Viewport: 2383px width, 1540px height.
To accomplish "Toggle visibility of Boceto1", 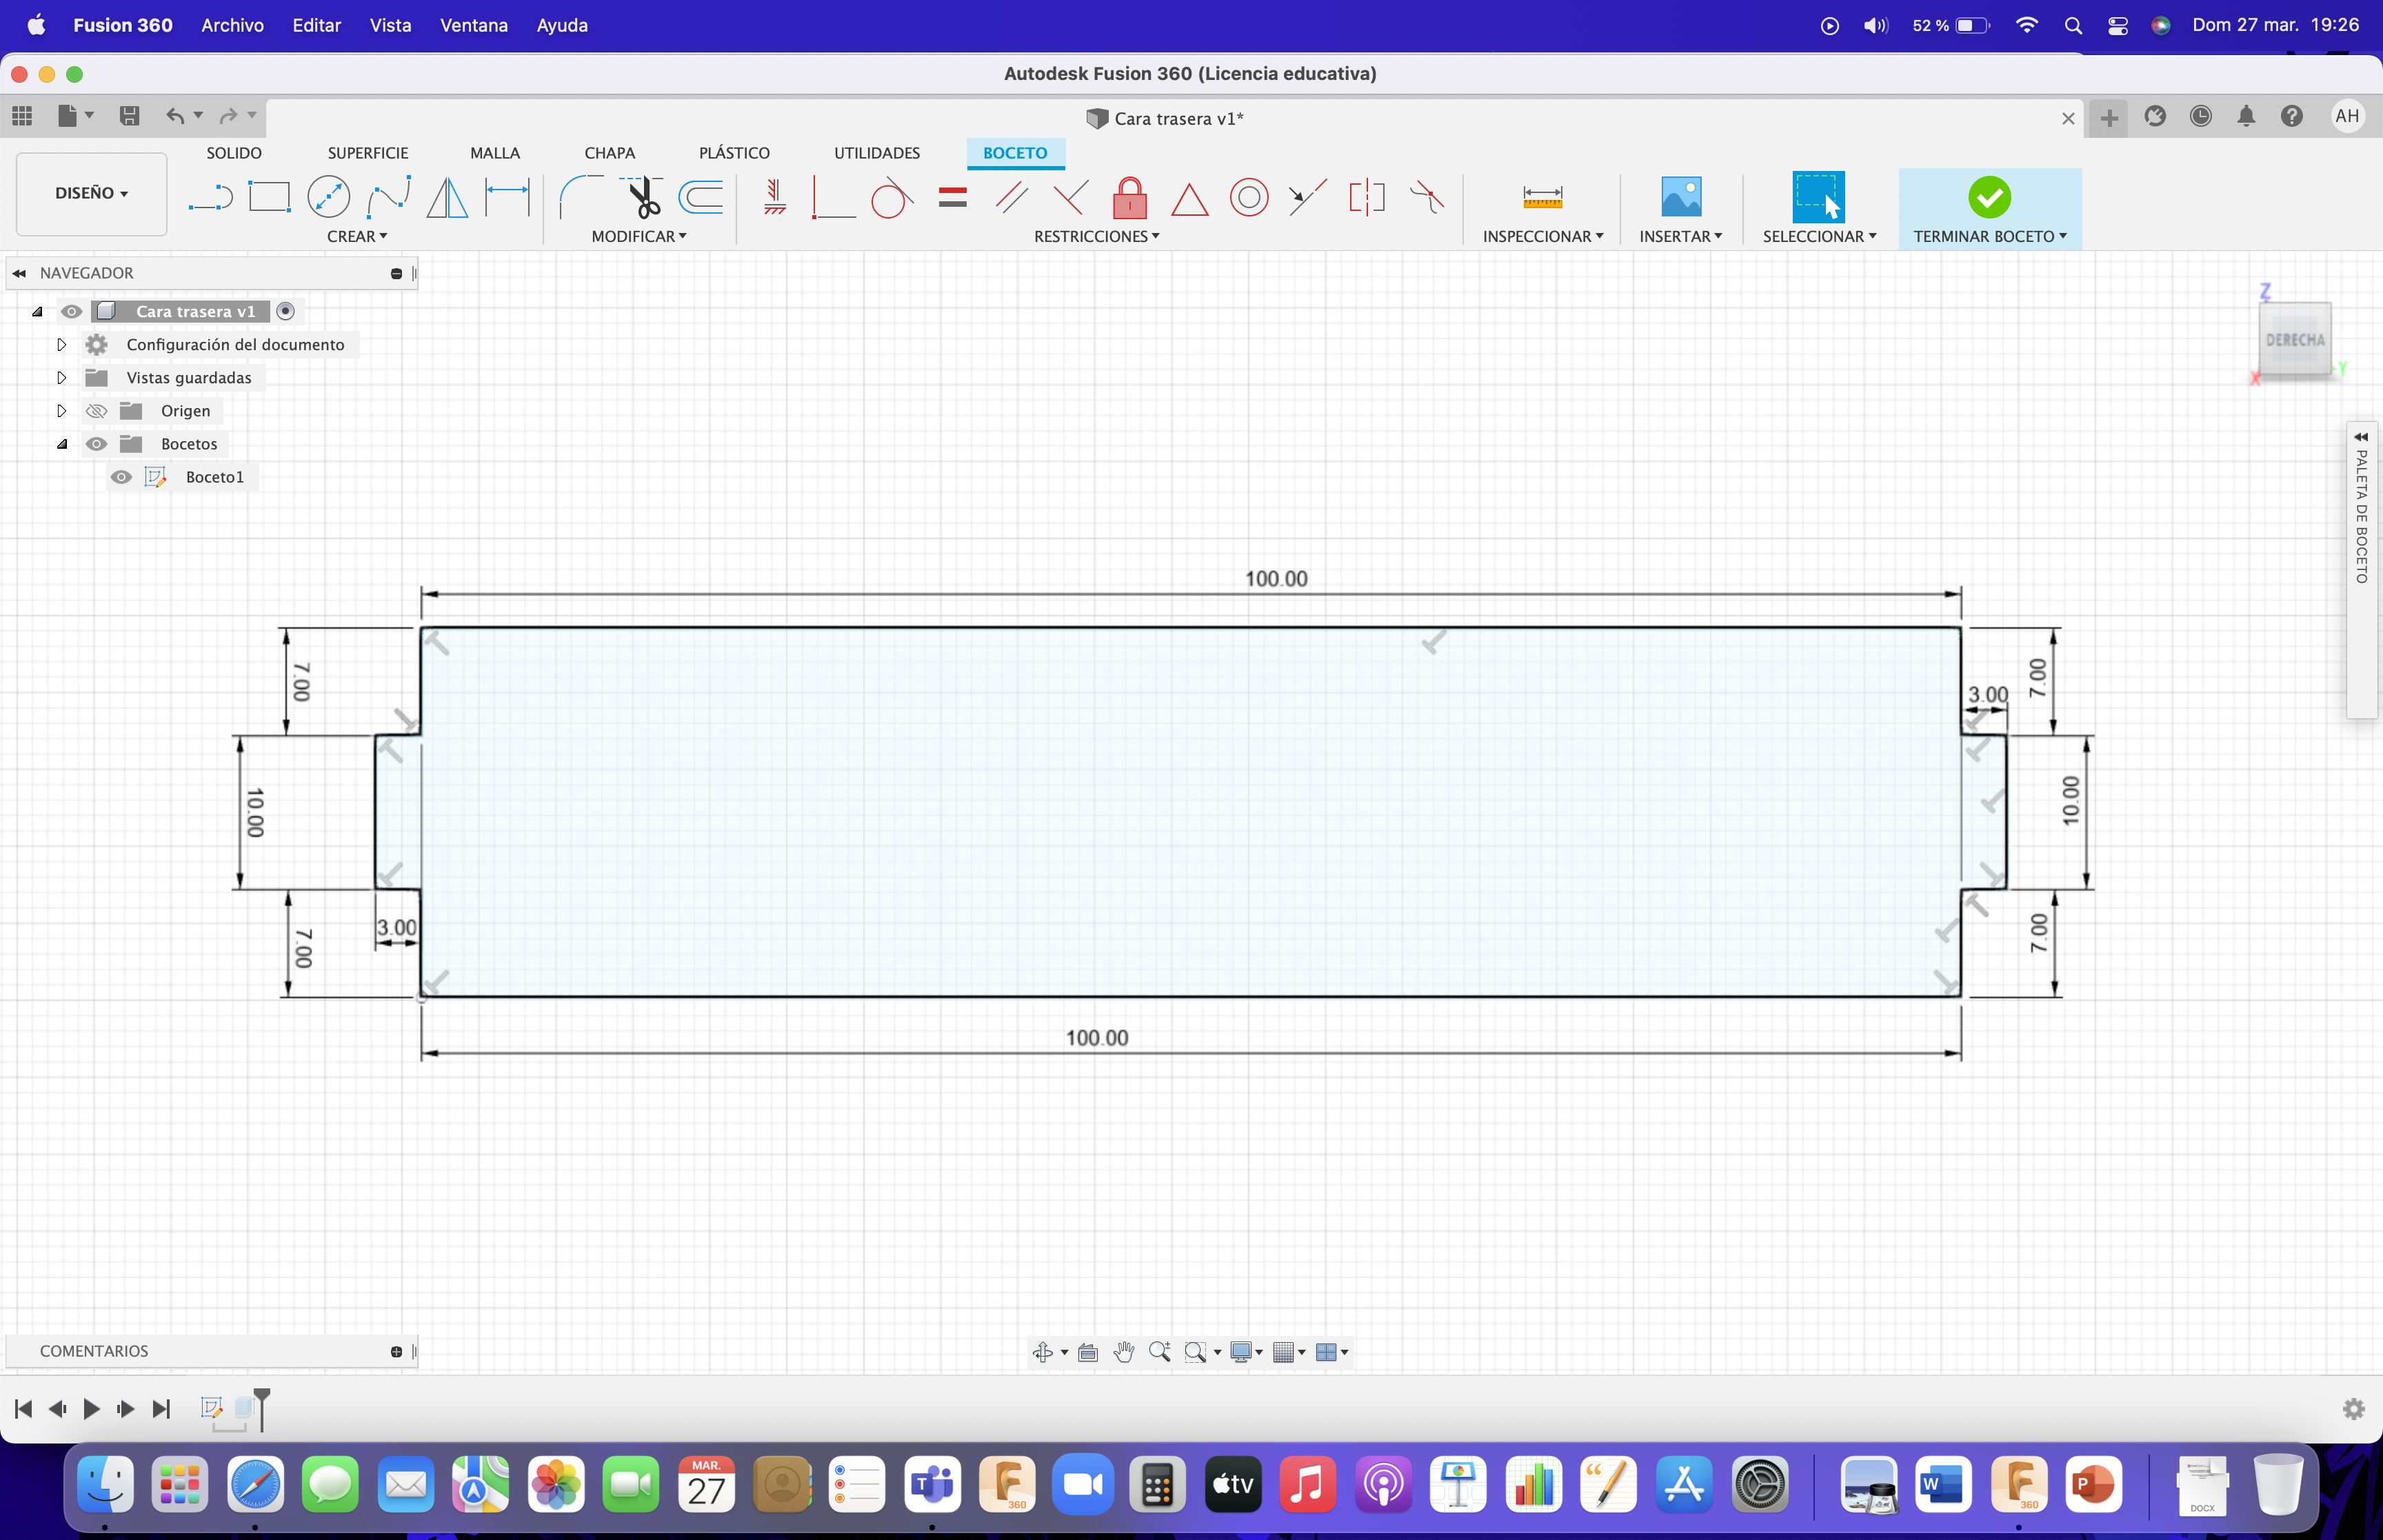I will click(x=121, y=477).
